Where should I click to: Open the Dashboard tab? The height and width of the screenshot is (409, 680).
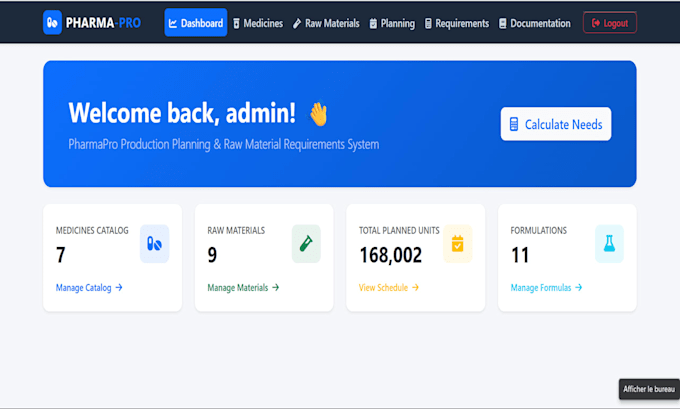point(196,23)
